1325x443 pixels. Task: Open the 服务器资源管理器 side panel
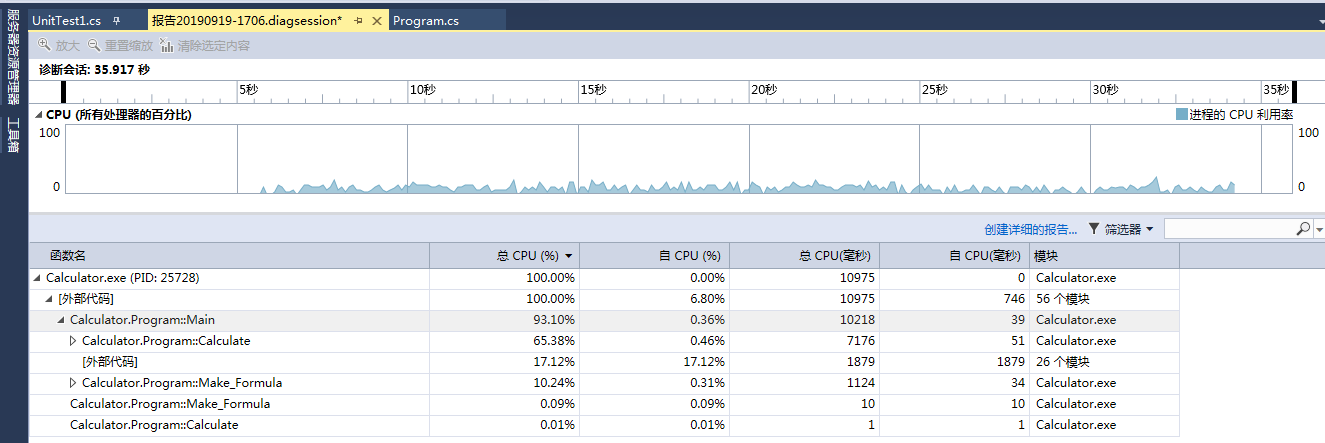click(13, 59)
